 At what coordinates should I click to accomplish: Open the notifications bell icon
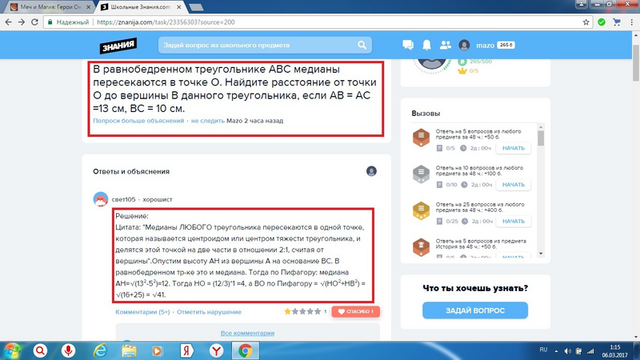point(427,45)
